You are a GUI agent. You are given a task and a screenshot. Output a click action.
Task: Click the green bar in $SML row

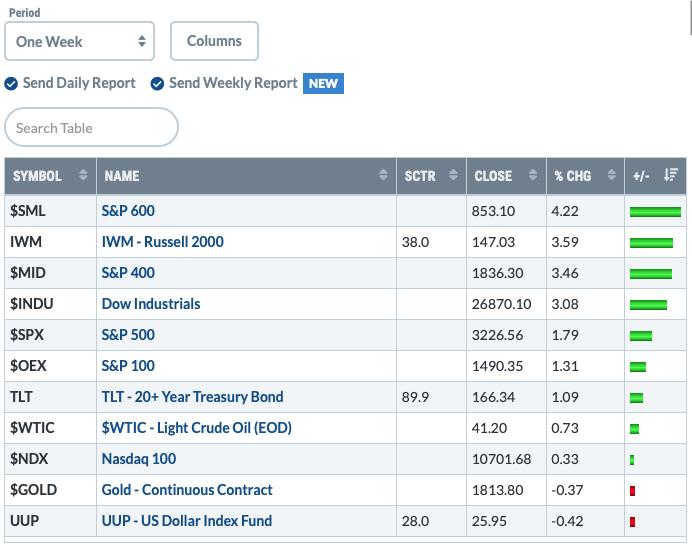coord(655,212)
